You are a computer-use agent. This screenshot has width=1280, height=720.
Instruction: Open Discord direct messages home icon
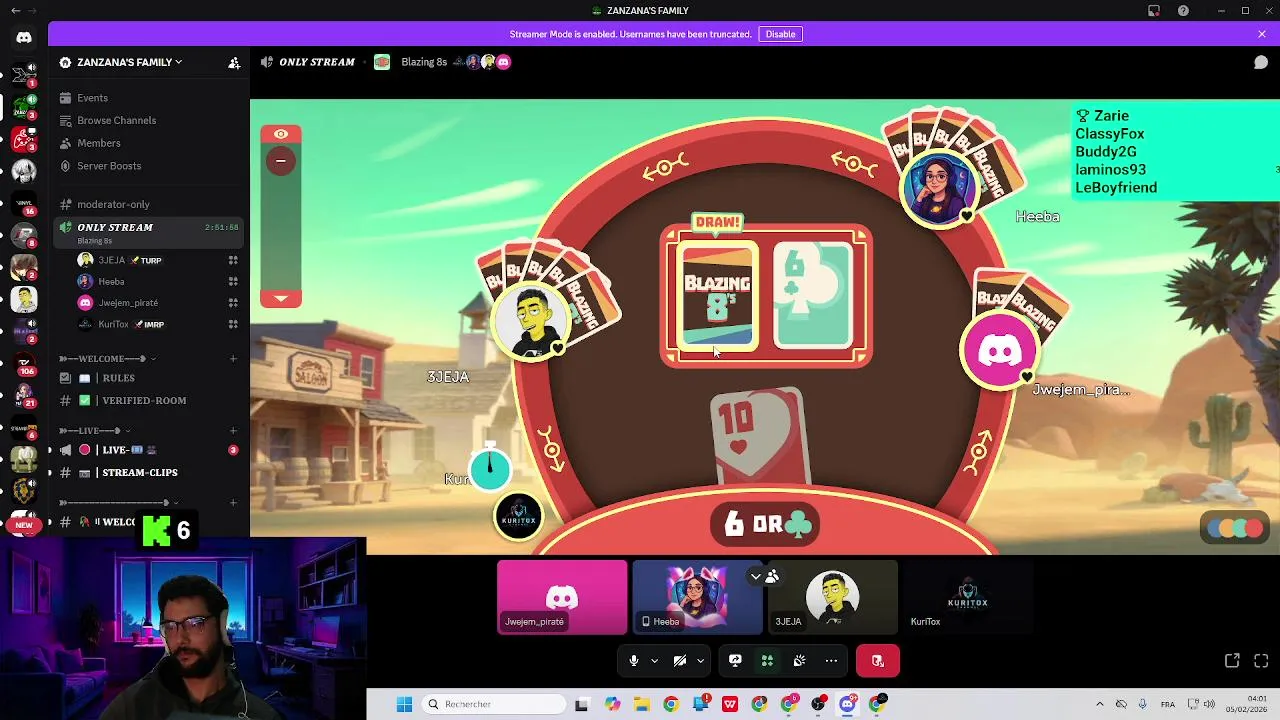[x=24, y=37]
